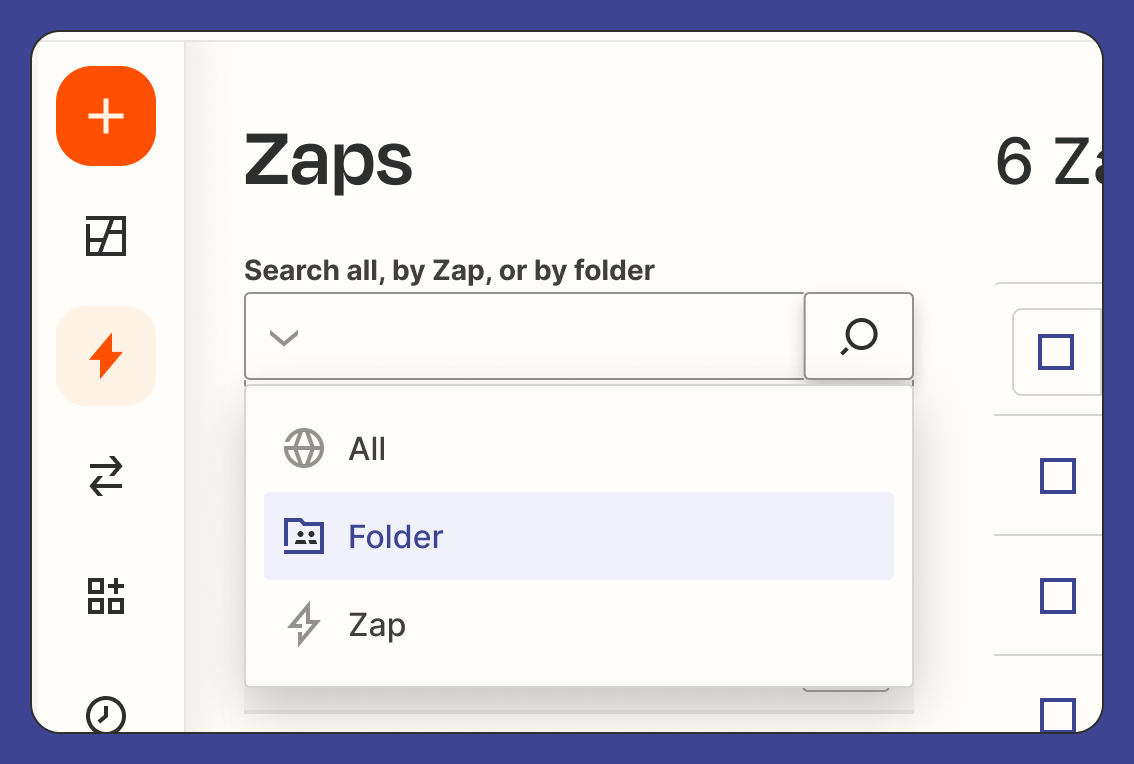Check the second Zap row checkbox
The width and height of the screenshot is (1134, 764).
[x=1057, y=595]
